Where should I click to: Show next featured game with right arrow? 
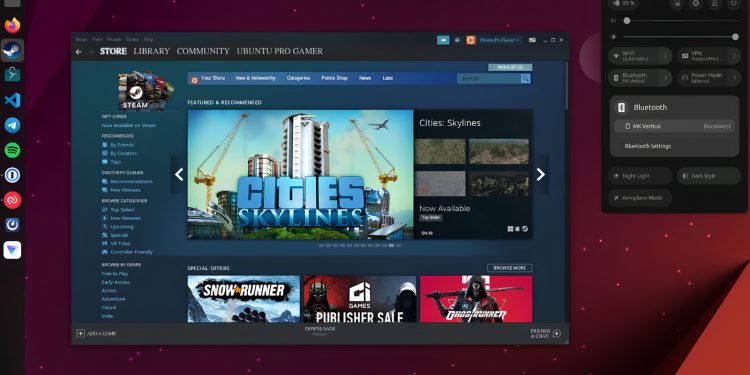(x=540, y=175)
